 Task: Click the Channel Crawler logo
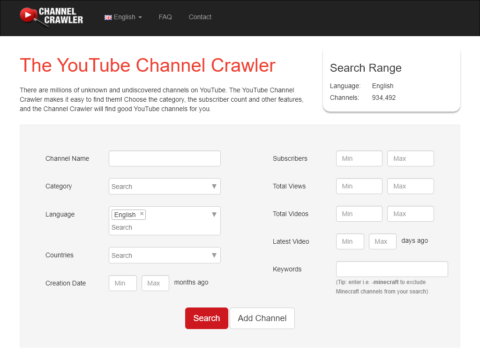point(51,16)
